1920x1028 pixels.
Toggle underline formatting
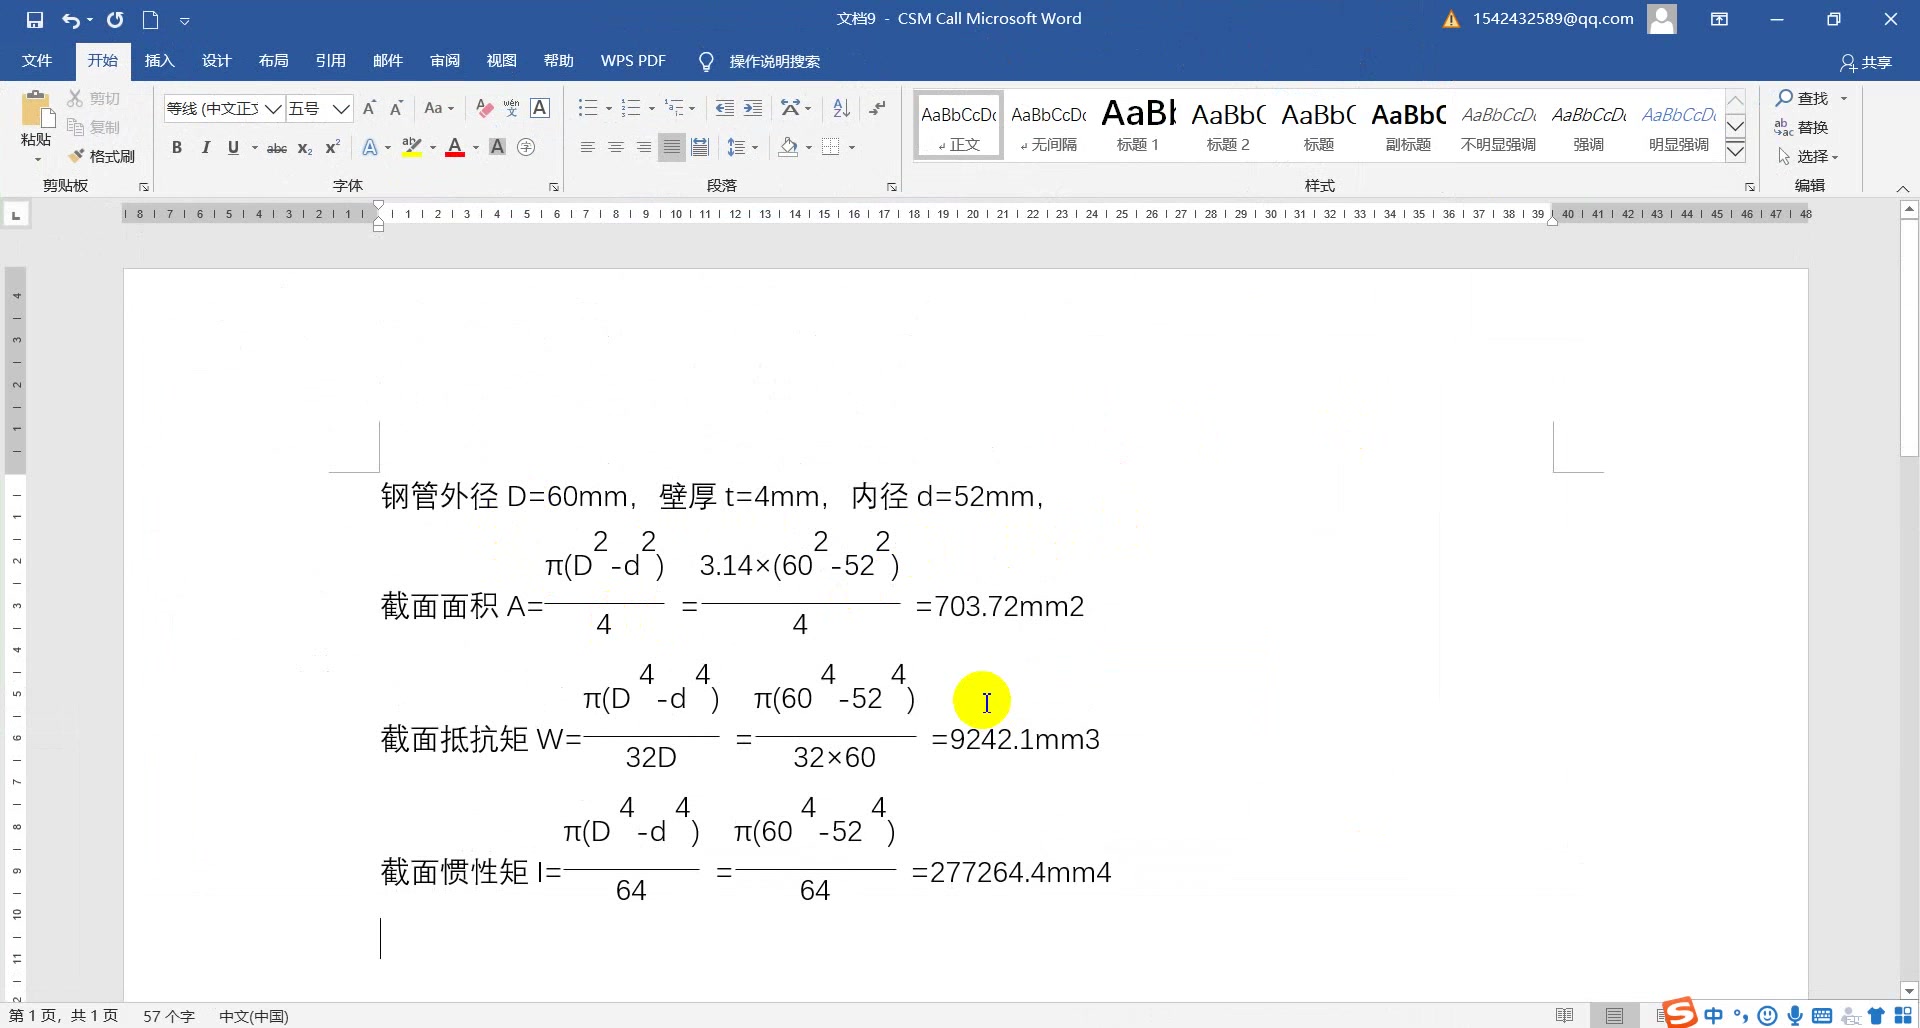pos(232,147)
